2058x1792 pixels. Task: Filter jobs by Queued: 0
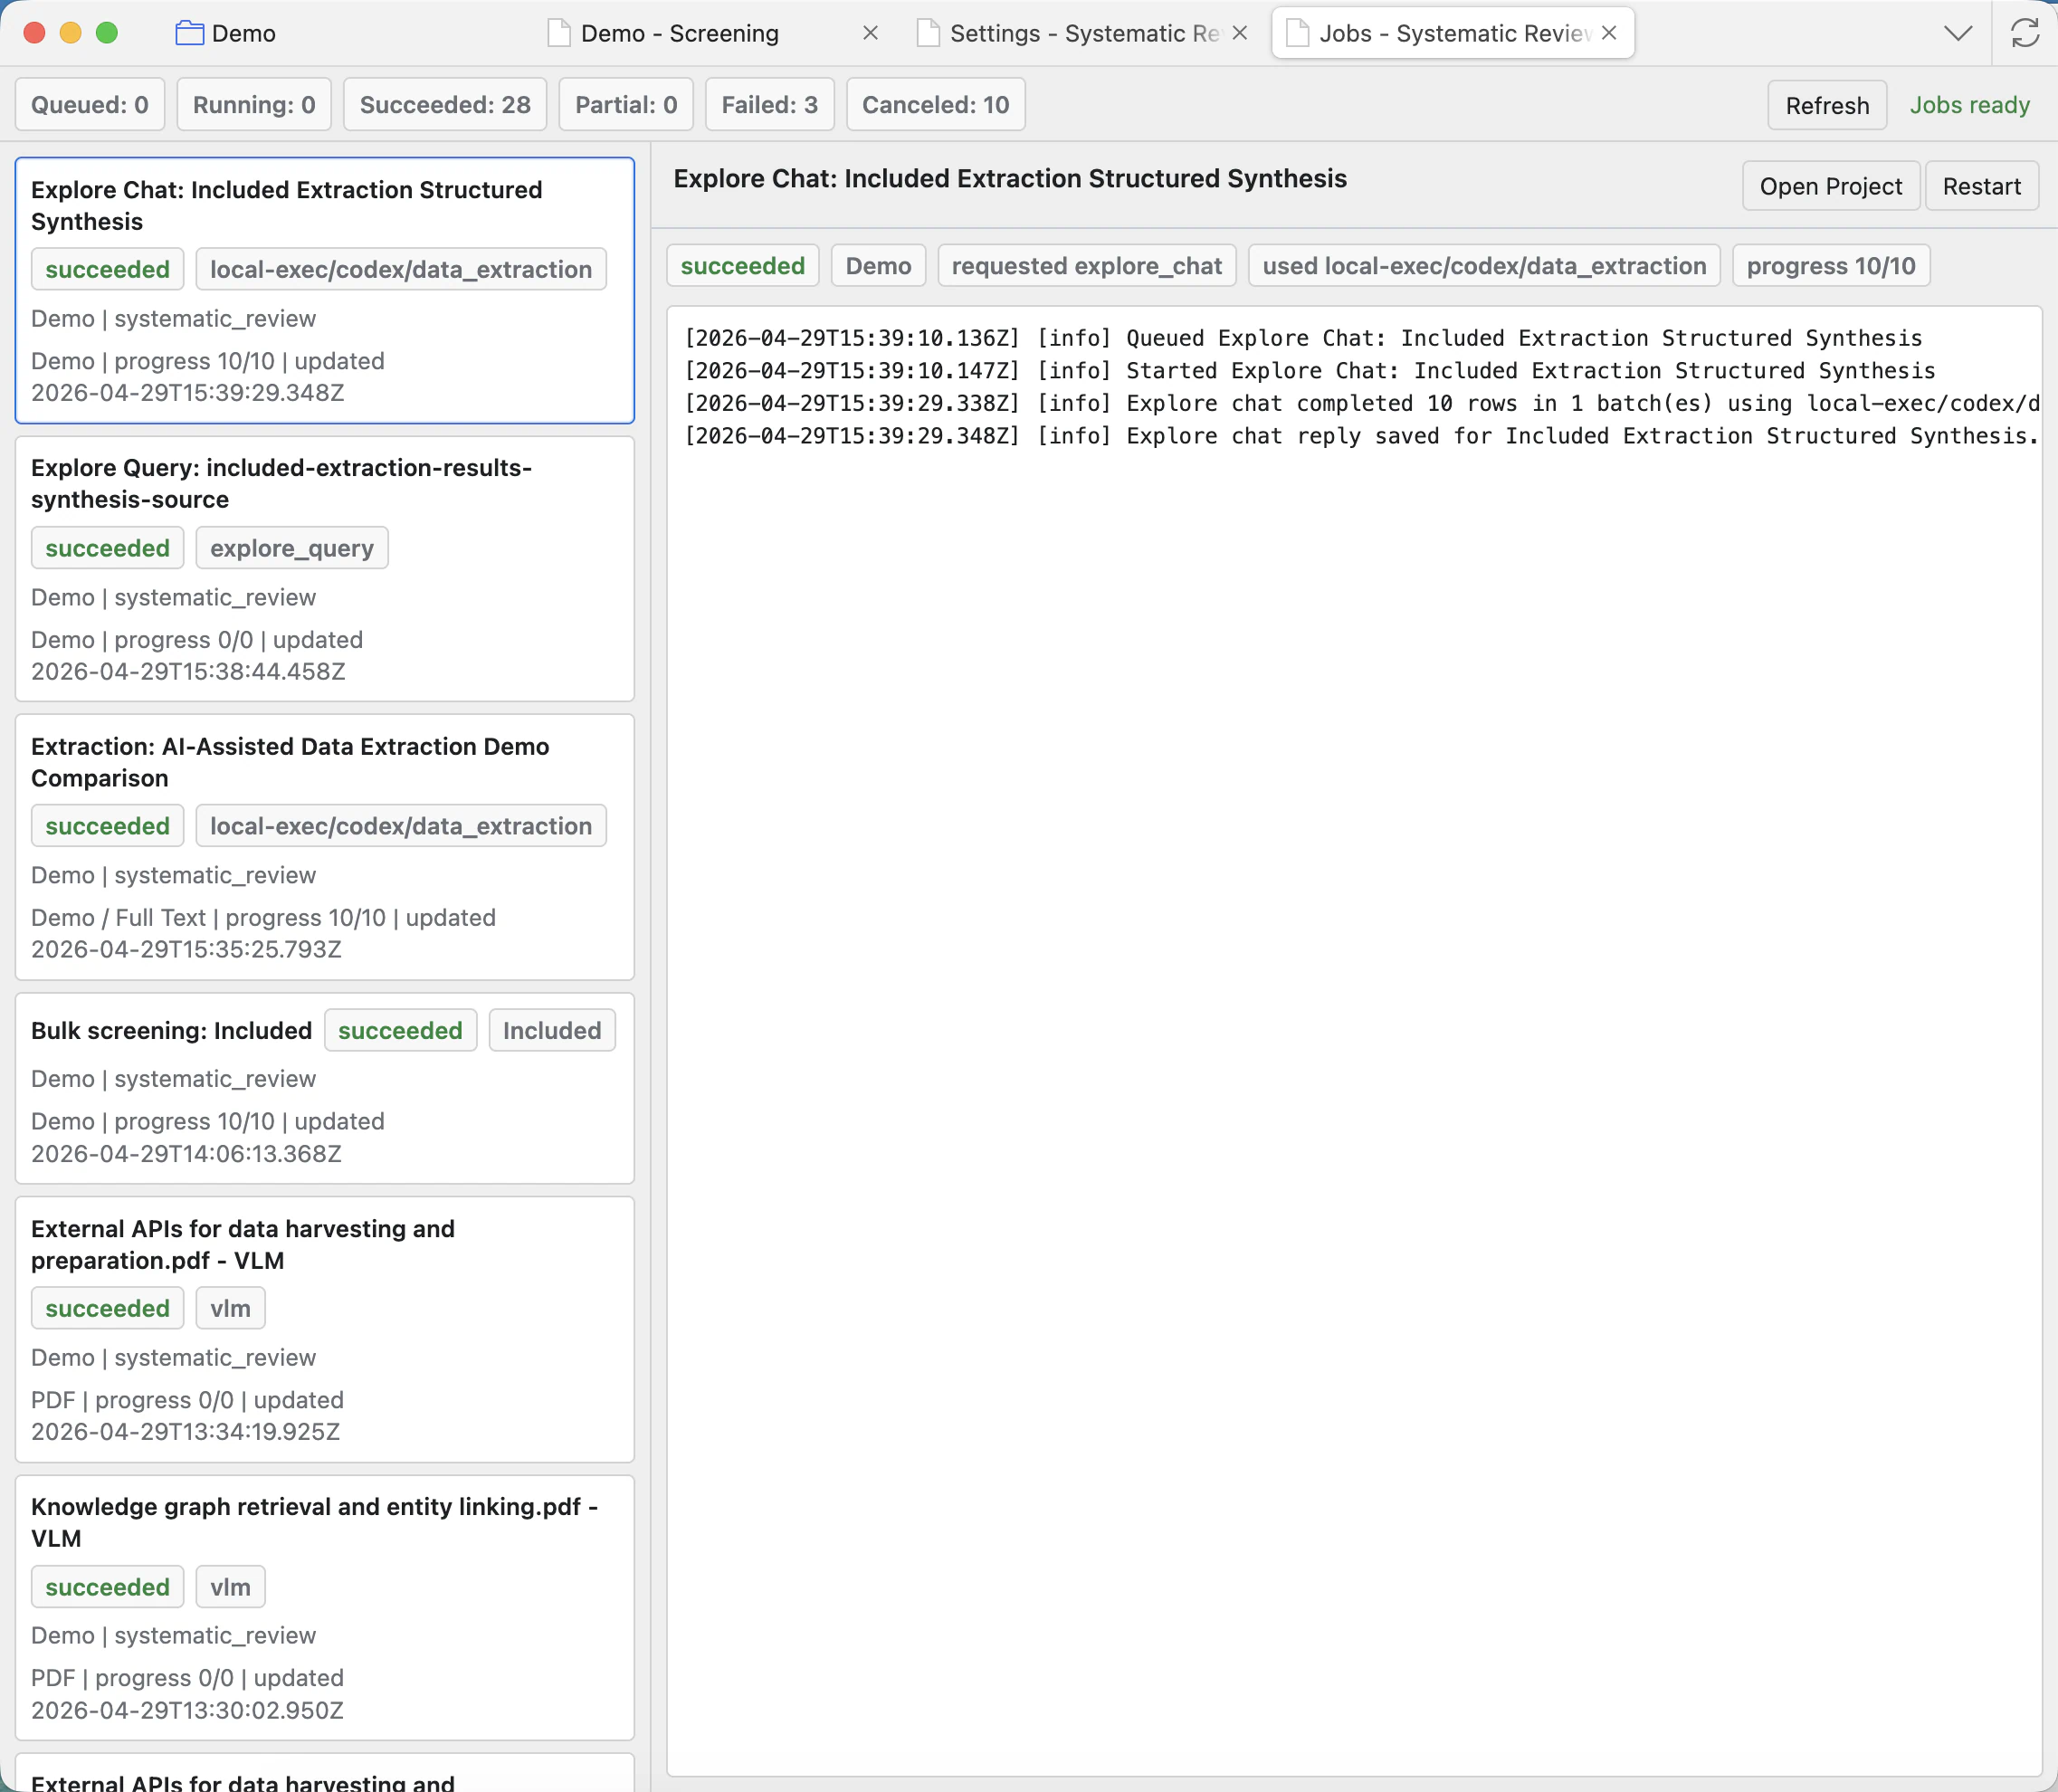[90, 105]
